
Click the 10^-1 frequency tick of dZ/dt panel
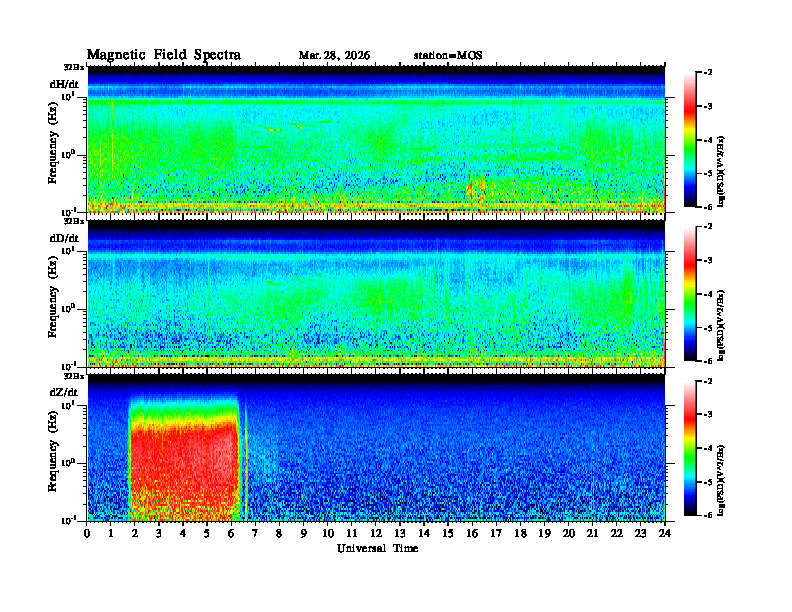click(68, 520)
